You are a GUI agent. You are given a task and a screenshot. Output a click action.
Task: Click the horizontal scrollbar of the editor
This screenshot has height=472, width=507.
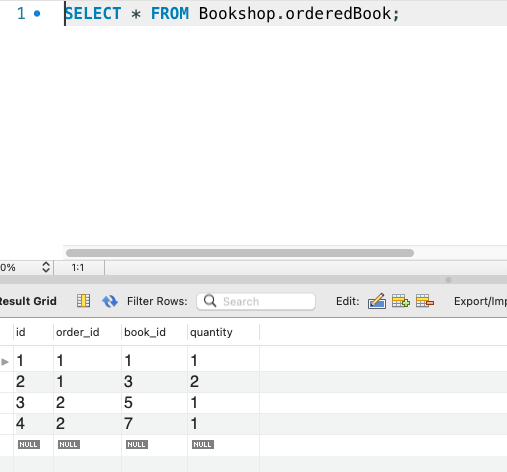(240, 253)
